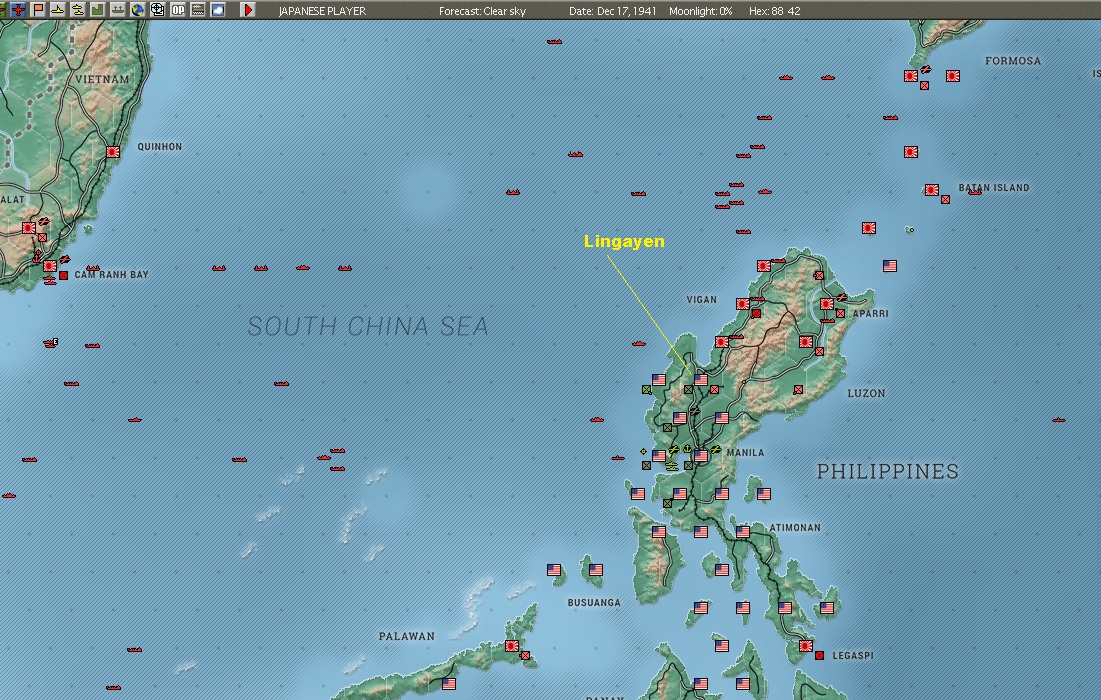Select the red aircraft toolbar icon
Image resolution: width=1101 pixels, height=700 pixels.
click(x=18, y=10)
